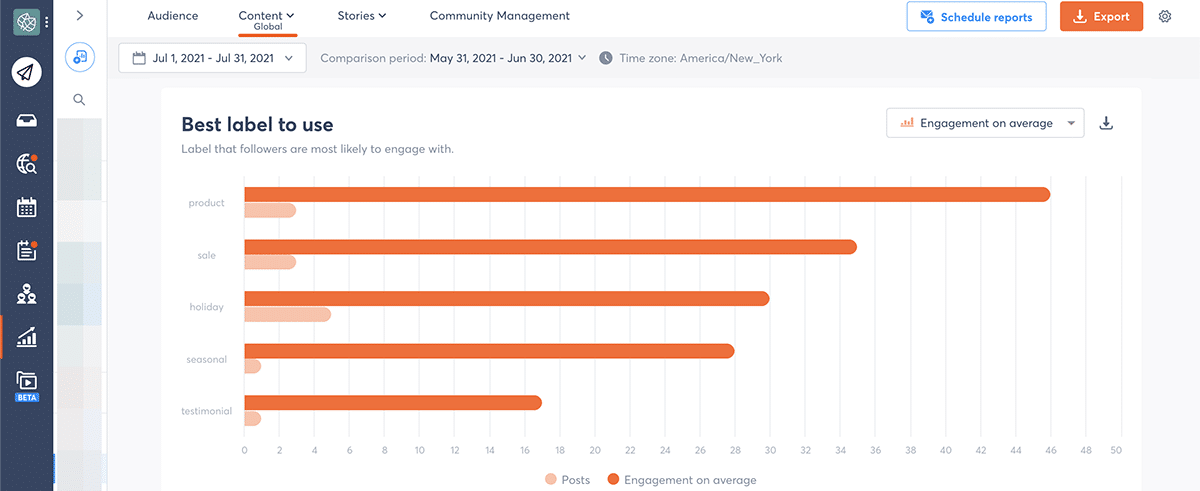
Task: Click the Schedule reports button
Action: click(976, 17)
